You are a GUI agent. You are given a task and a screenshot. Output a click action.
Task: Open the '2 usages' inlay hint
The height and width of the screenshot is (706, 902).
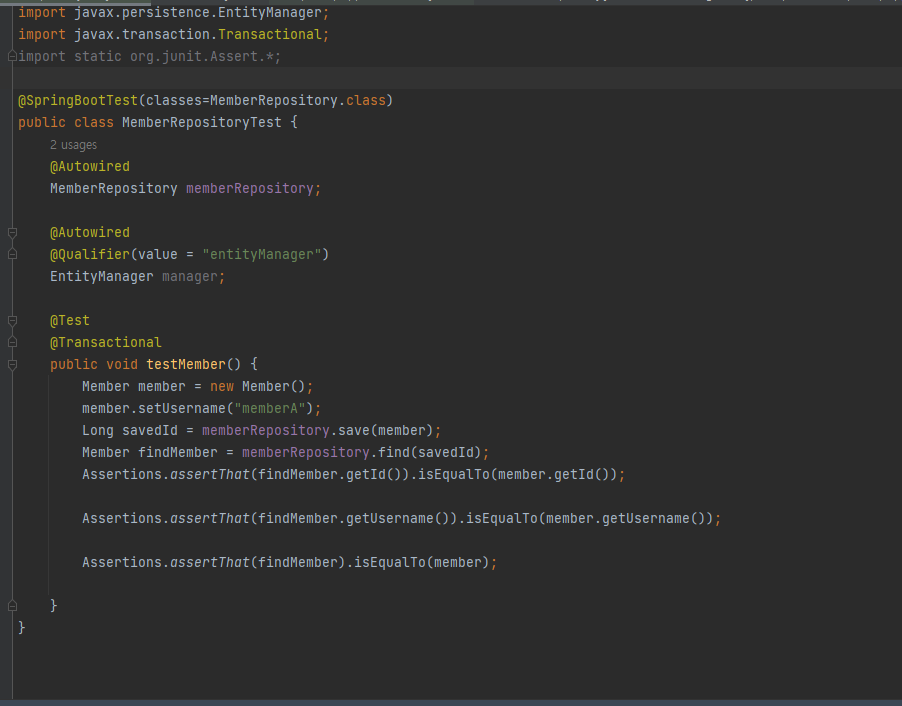73,145
